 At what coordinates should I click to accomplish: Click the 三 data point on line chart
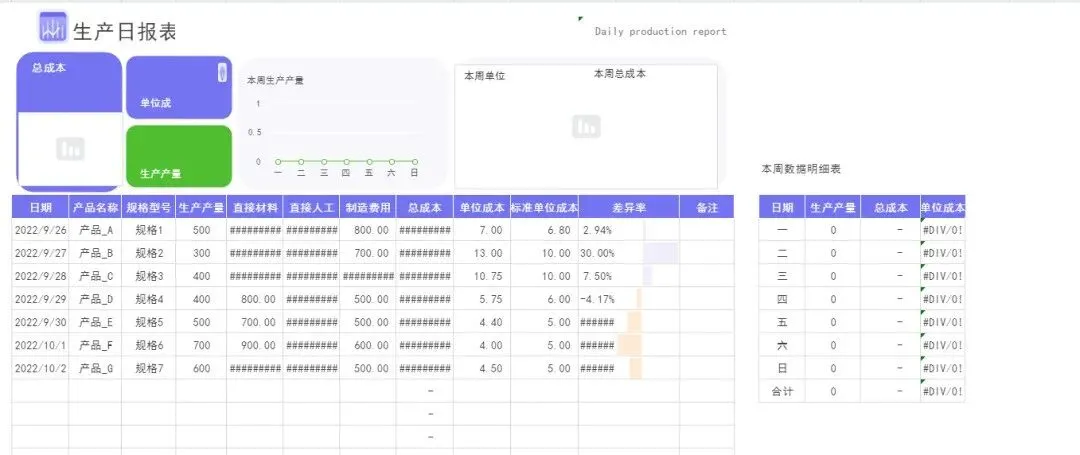click(x=324, y=162)
